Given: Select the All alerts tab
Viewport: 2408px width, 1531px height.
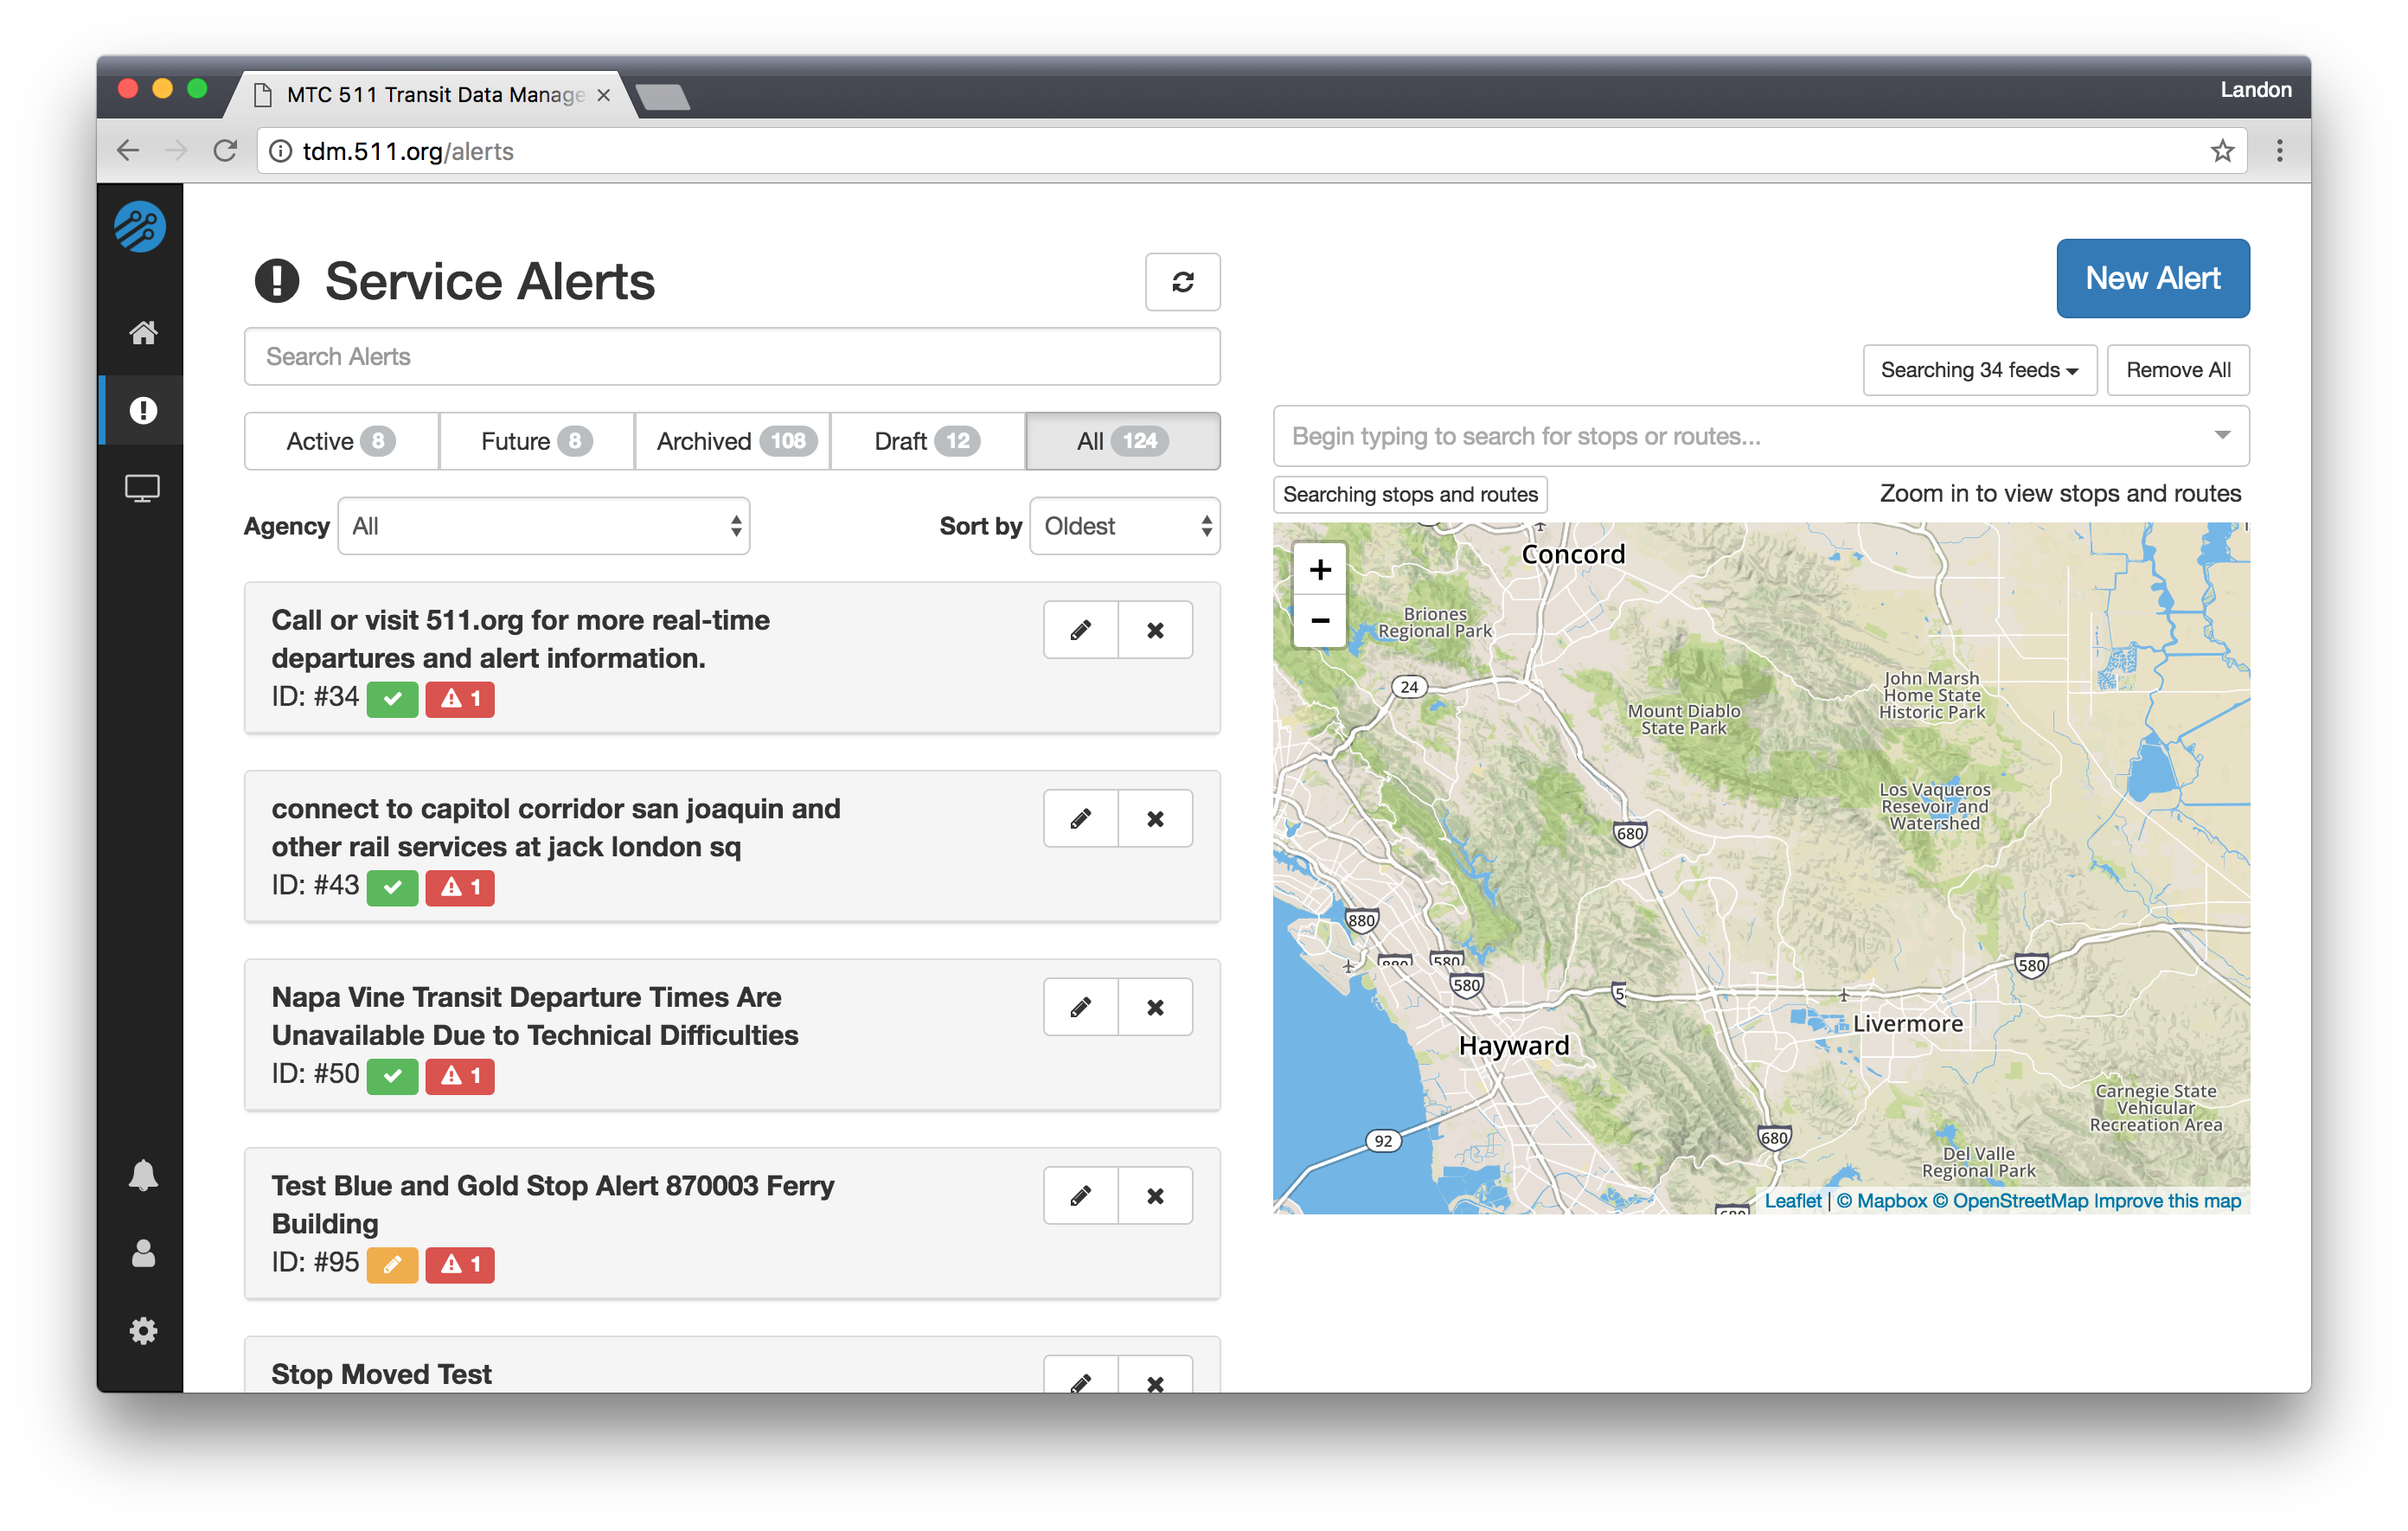Looking at the screenshot, I should click(1123, 441).
